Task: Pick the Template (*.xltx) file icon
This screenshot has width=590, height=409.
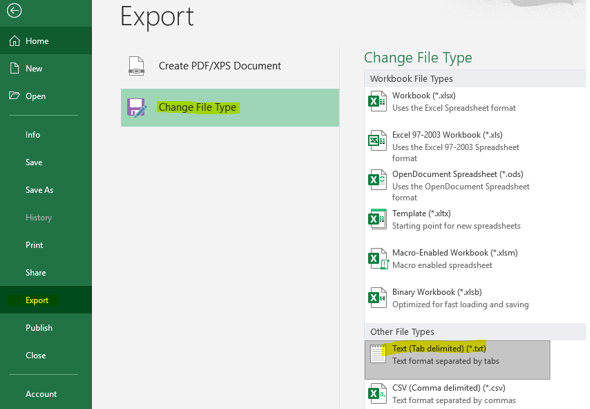Action: click(x=377, y=219)
